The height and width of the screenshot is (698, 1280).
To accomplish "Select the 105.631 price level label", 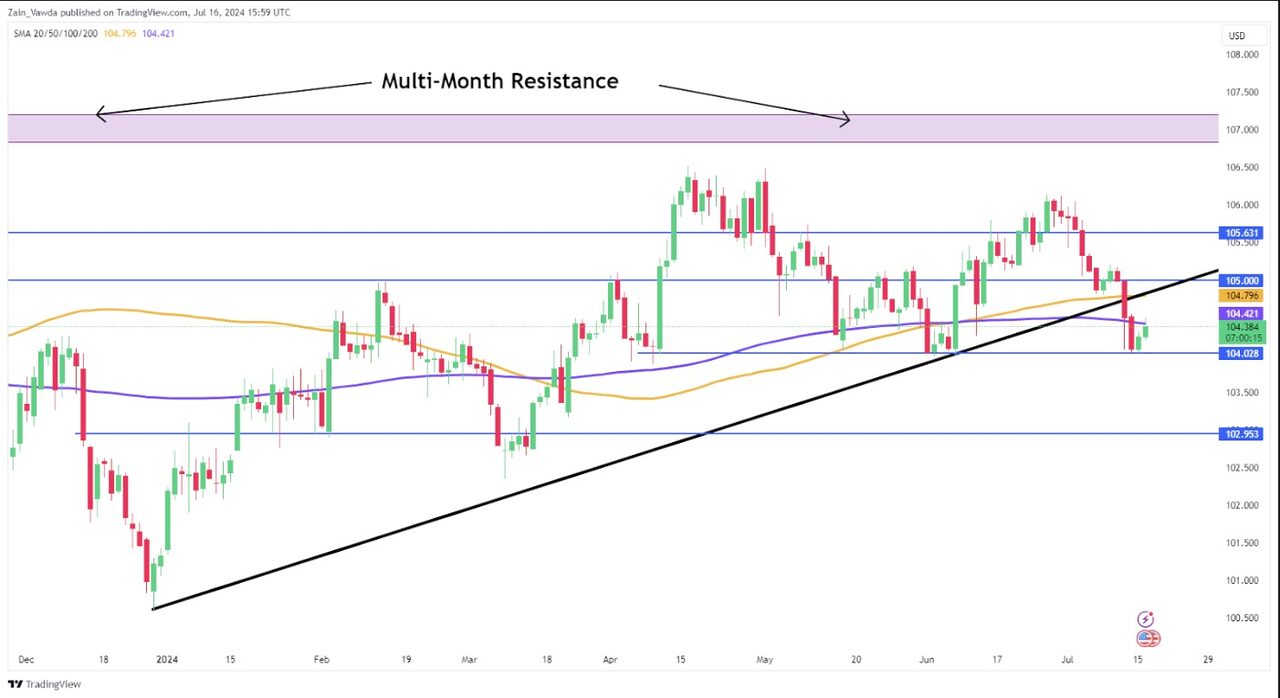I will pos(1241,233).
